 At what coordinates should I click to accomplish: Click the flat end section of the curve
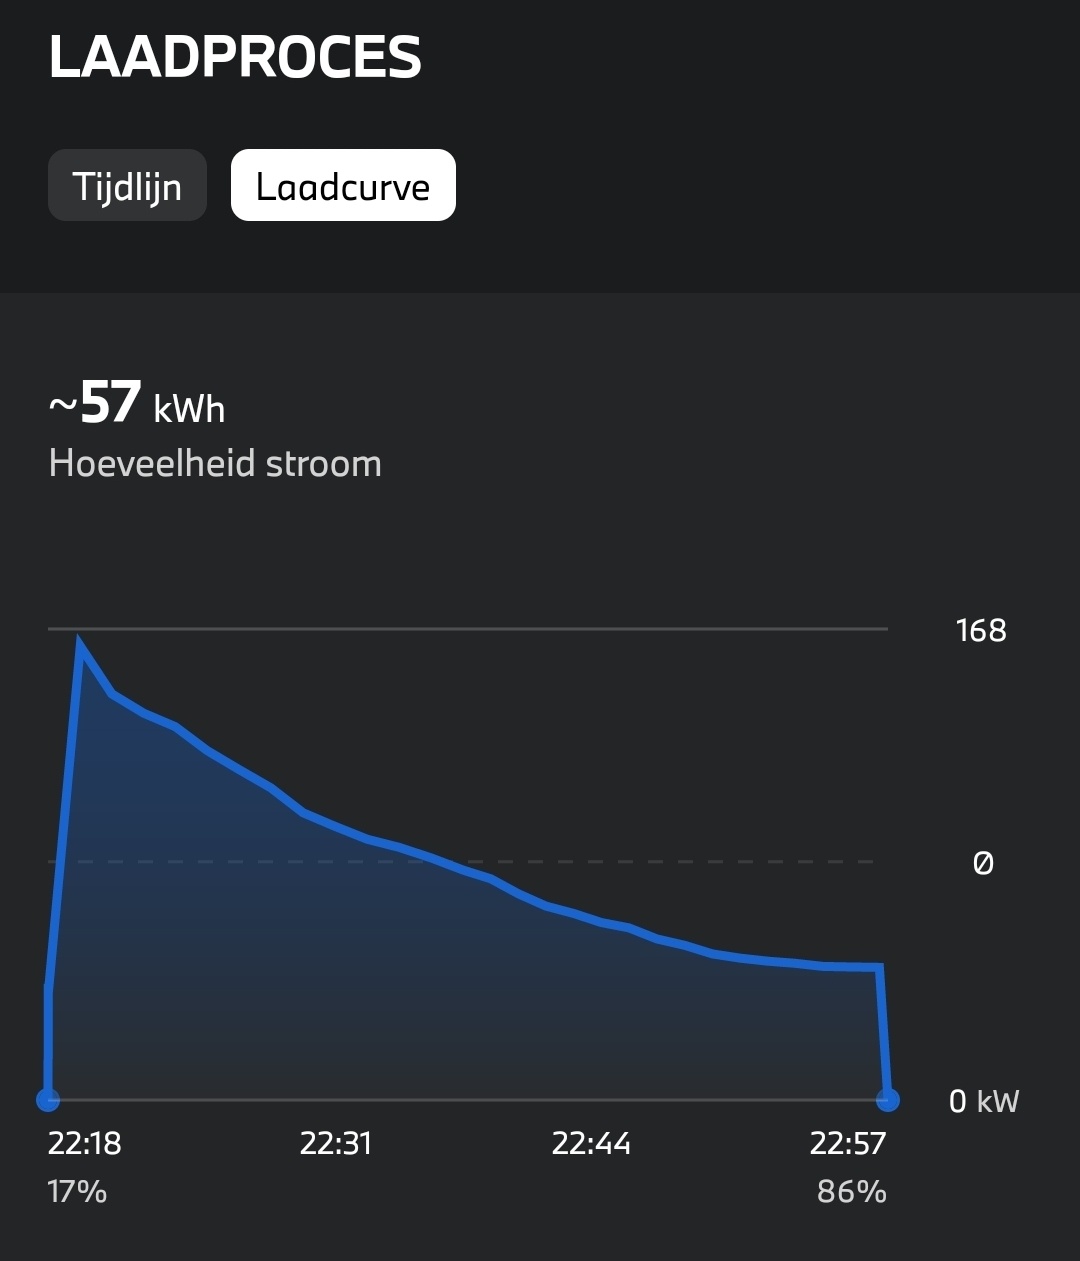(850, 966)
